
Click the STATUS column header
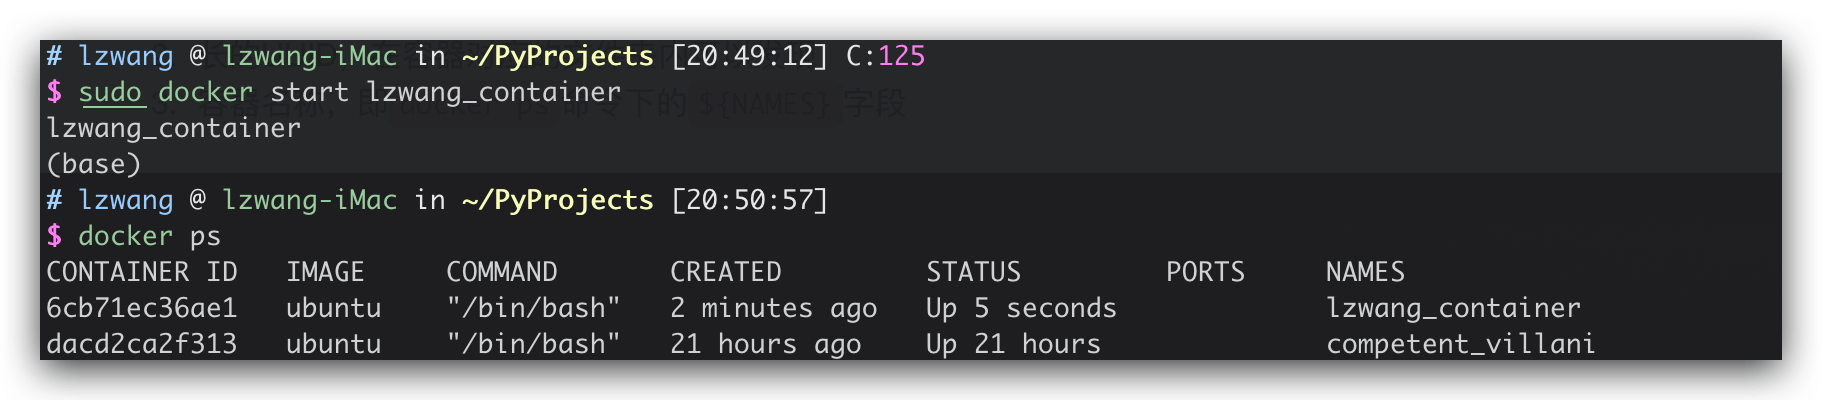[973, 272]
